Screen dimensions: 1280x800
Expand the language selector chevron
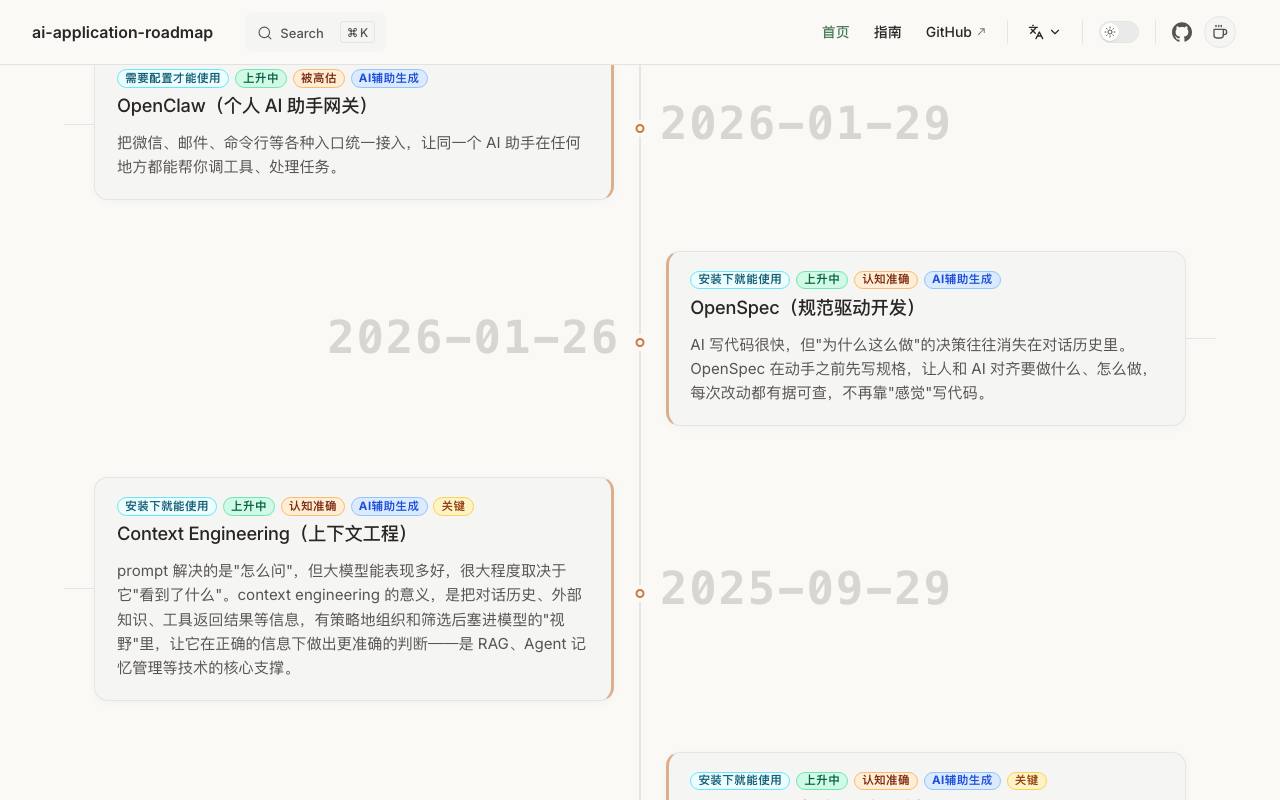pos(1055,32)
